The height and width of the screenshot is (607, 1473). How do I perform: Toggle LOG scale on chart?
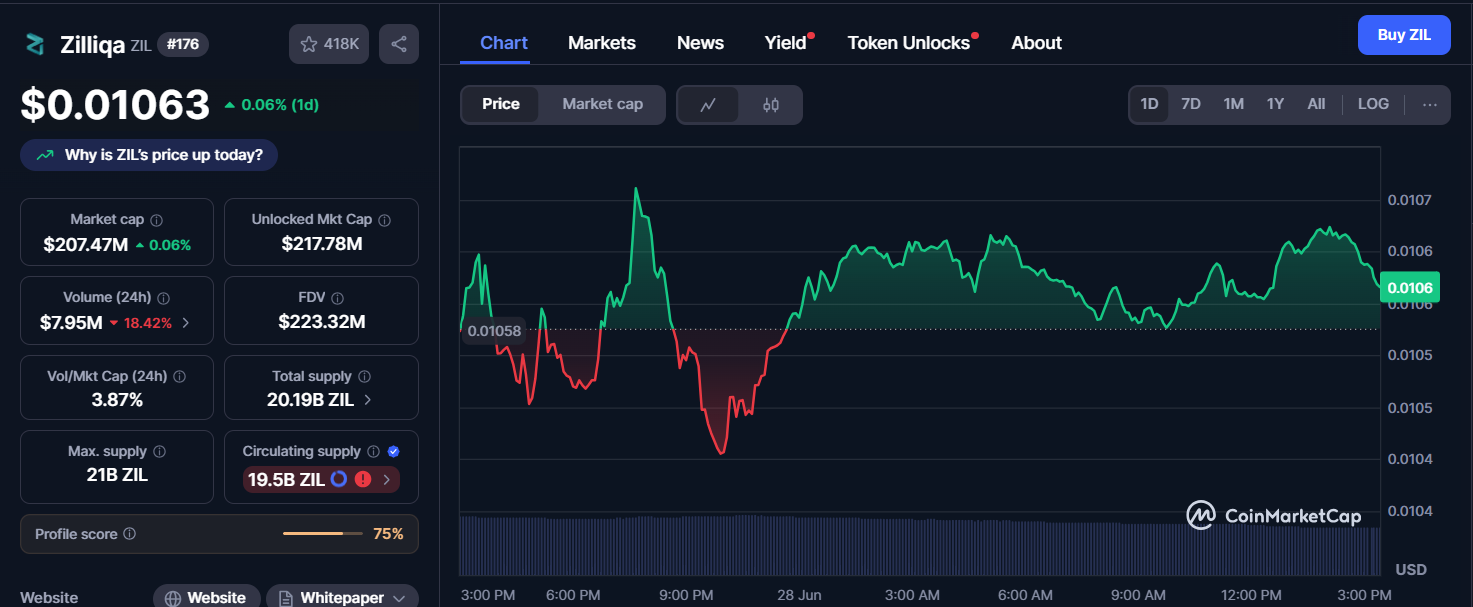click(1373, 104)
